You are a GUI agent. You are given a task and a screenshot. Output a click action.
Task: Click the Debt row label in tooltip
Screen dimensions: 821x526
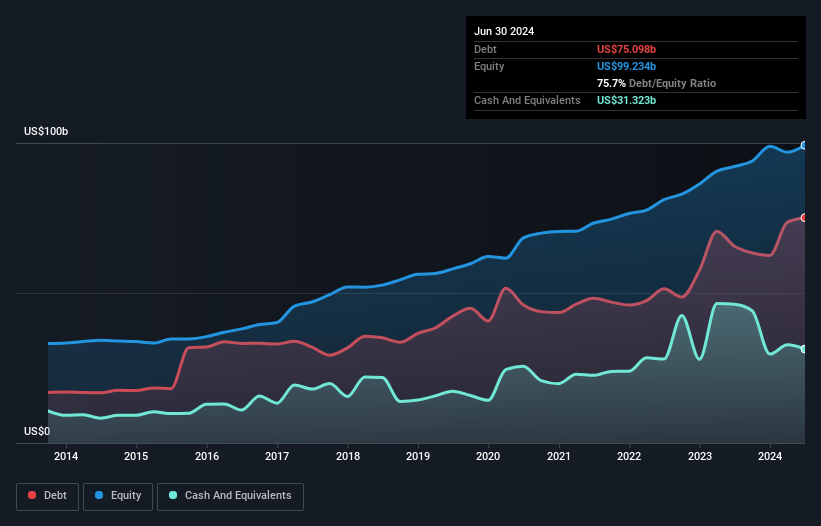pyautogui.click(x=485, y=49)
